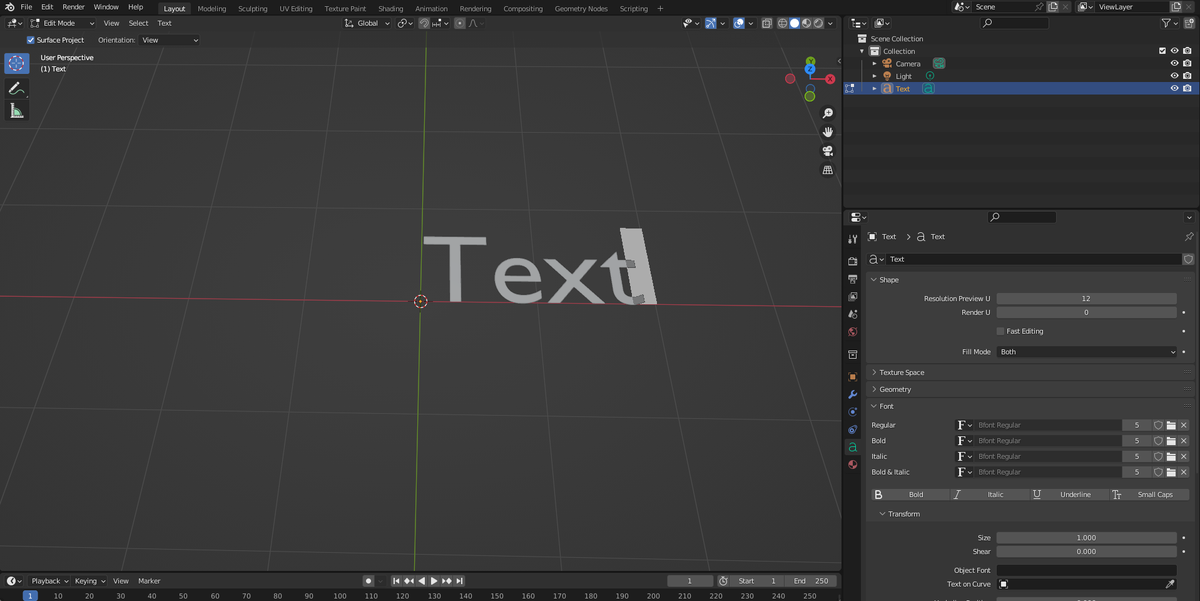Hide the Text object in viewport

pos(1174,88)
